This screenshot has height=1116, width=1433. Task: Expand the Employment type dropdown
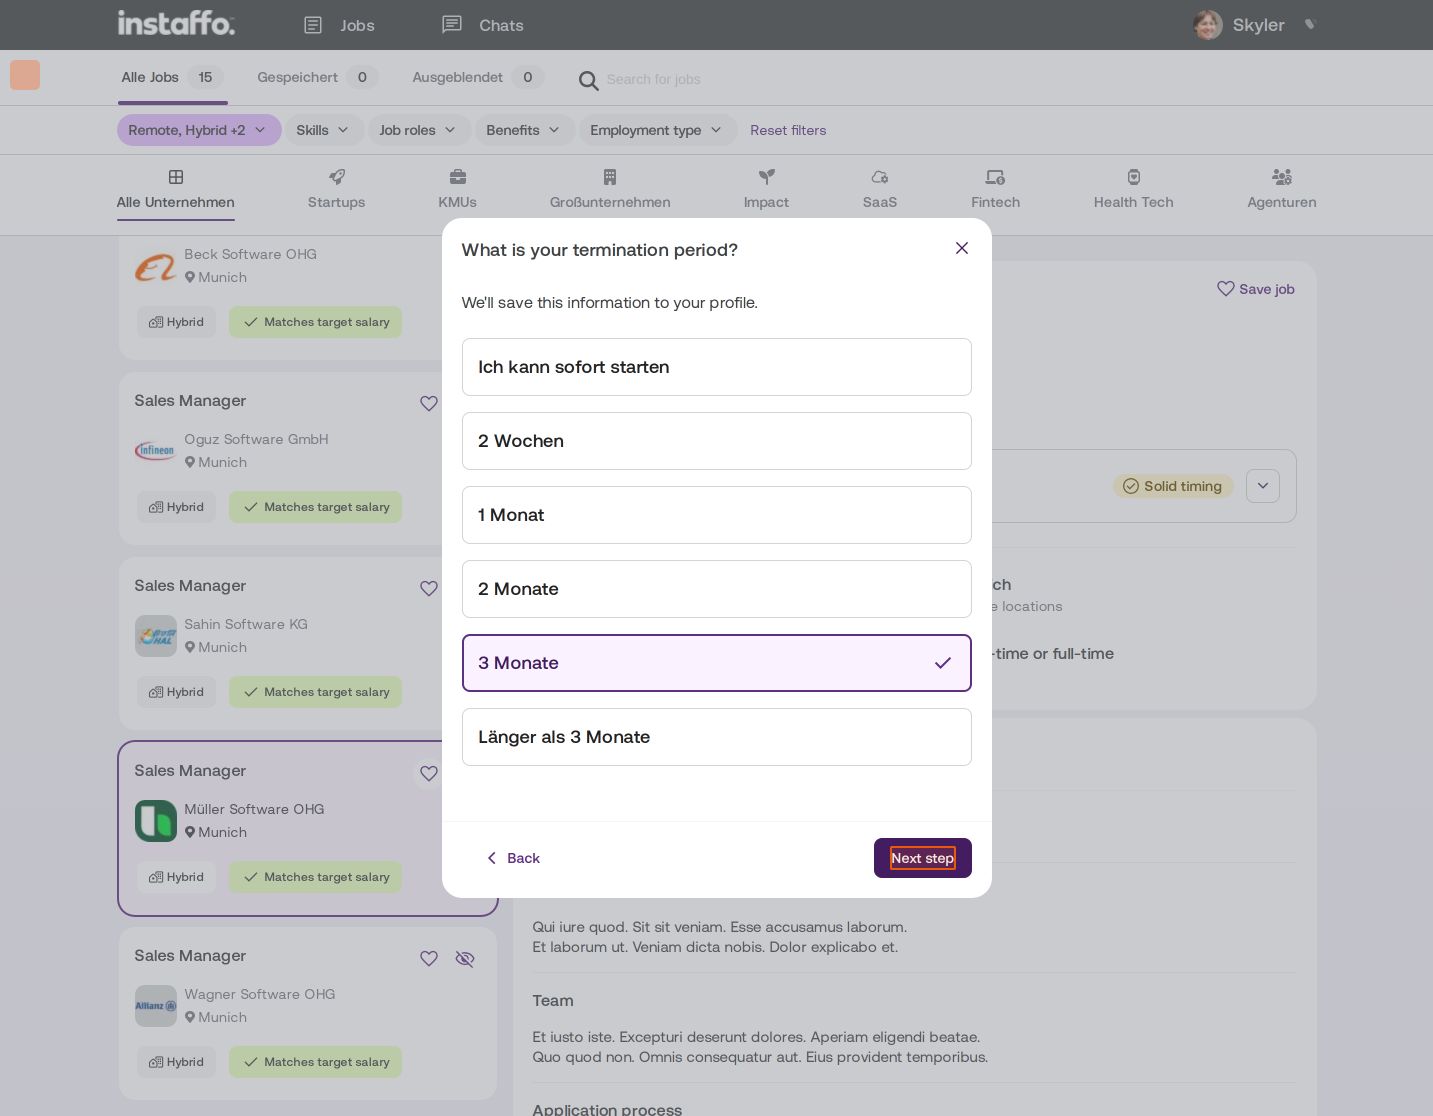[x=656, y=130]
